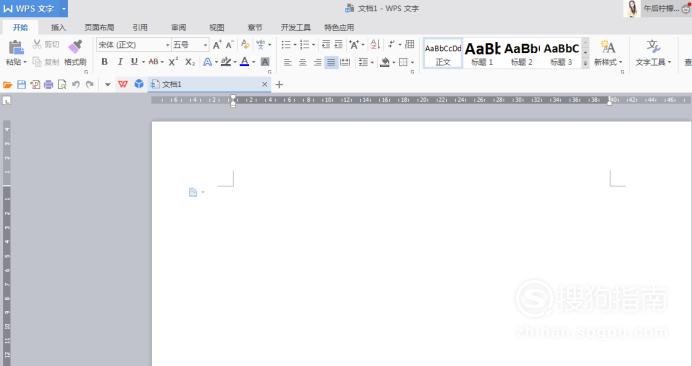Viewport: 692px width, 366px height.
Task: Open font color dropdown arrow
Action: click(x=253, y=62)
